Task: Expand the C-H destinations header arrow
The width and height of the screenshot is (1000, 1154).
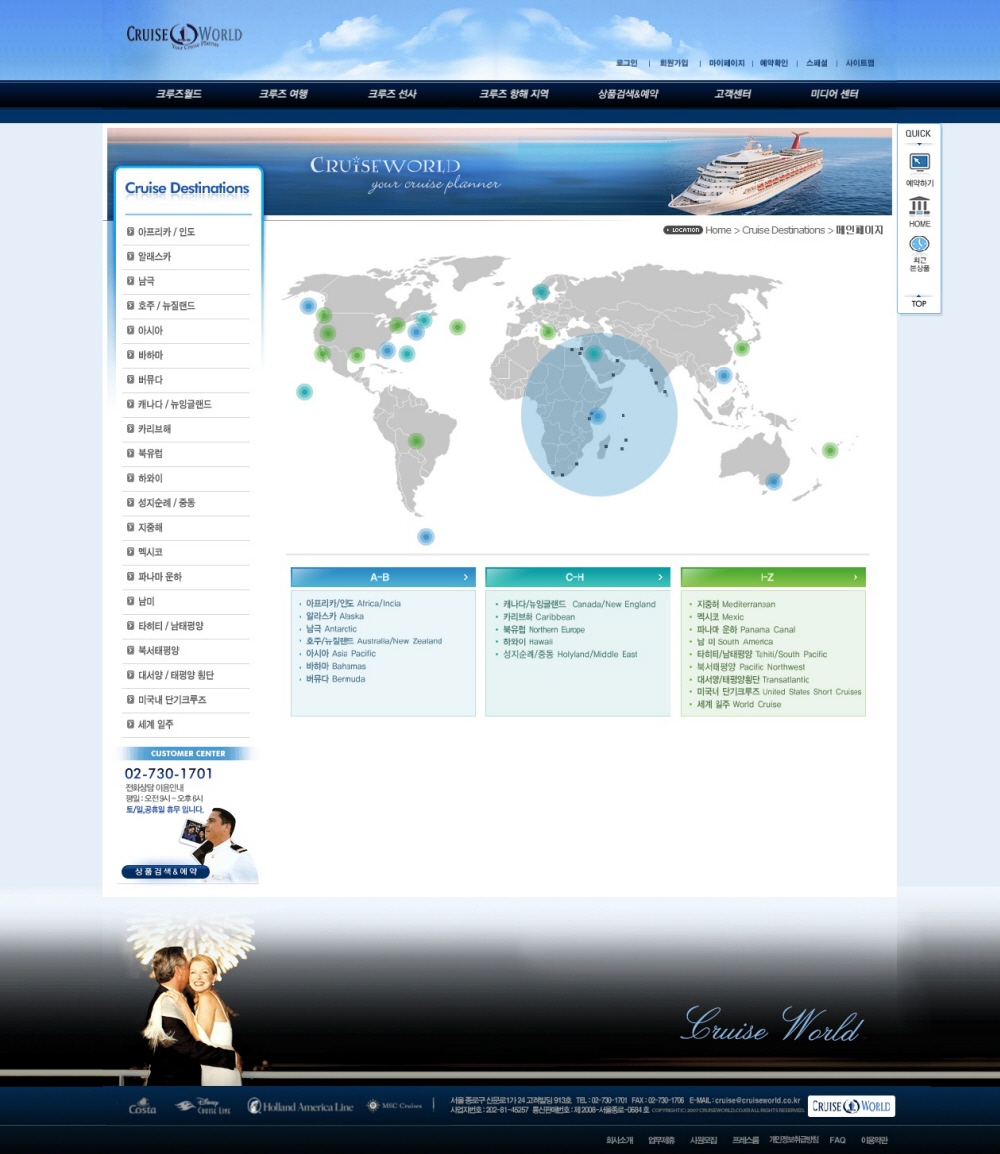Action: point(660,577)
